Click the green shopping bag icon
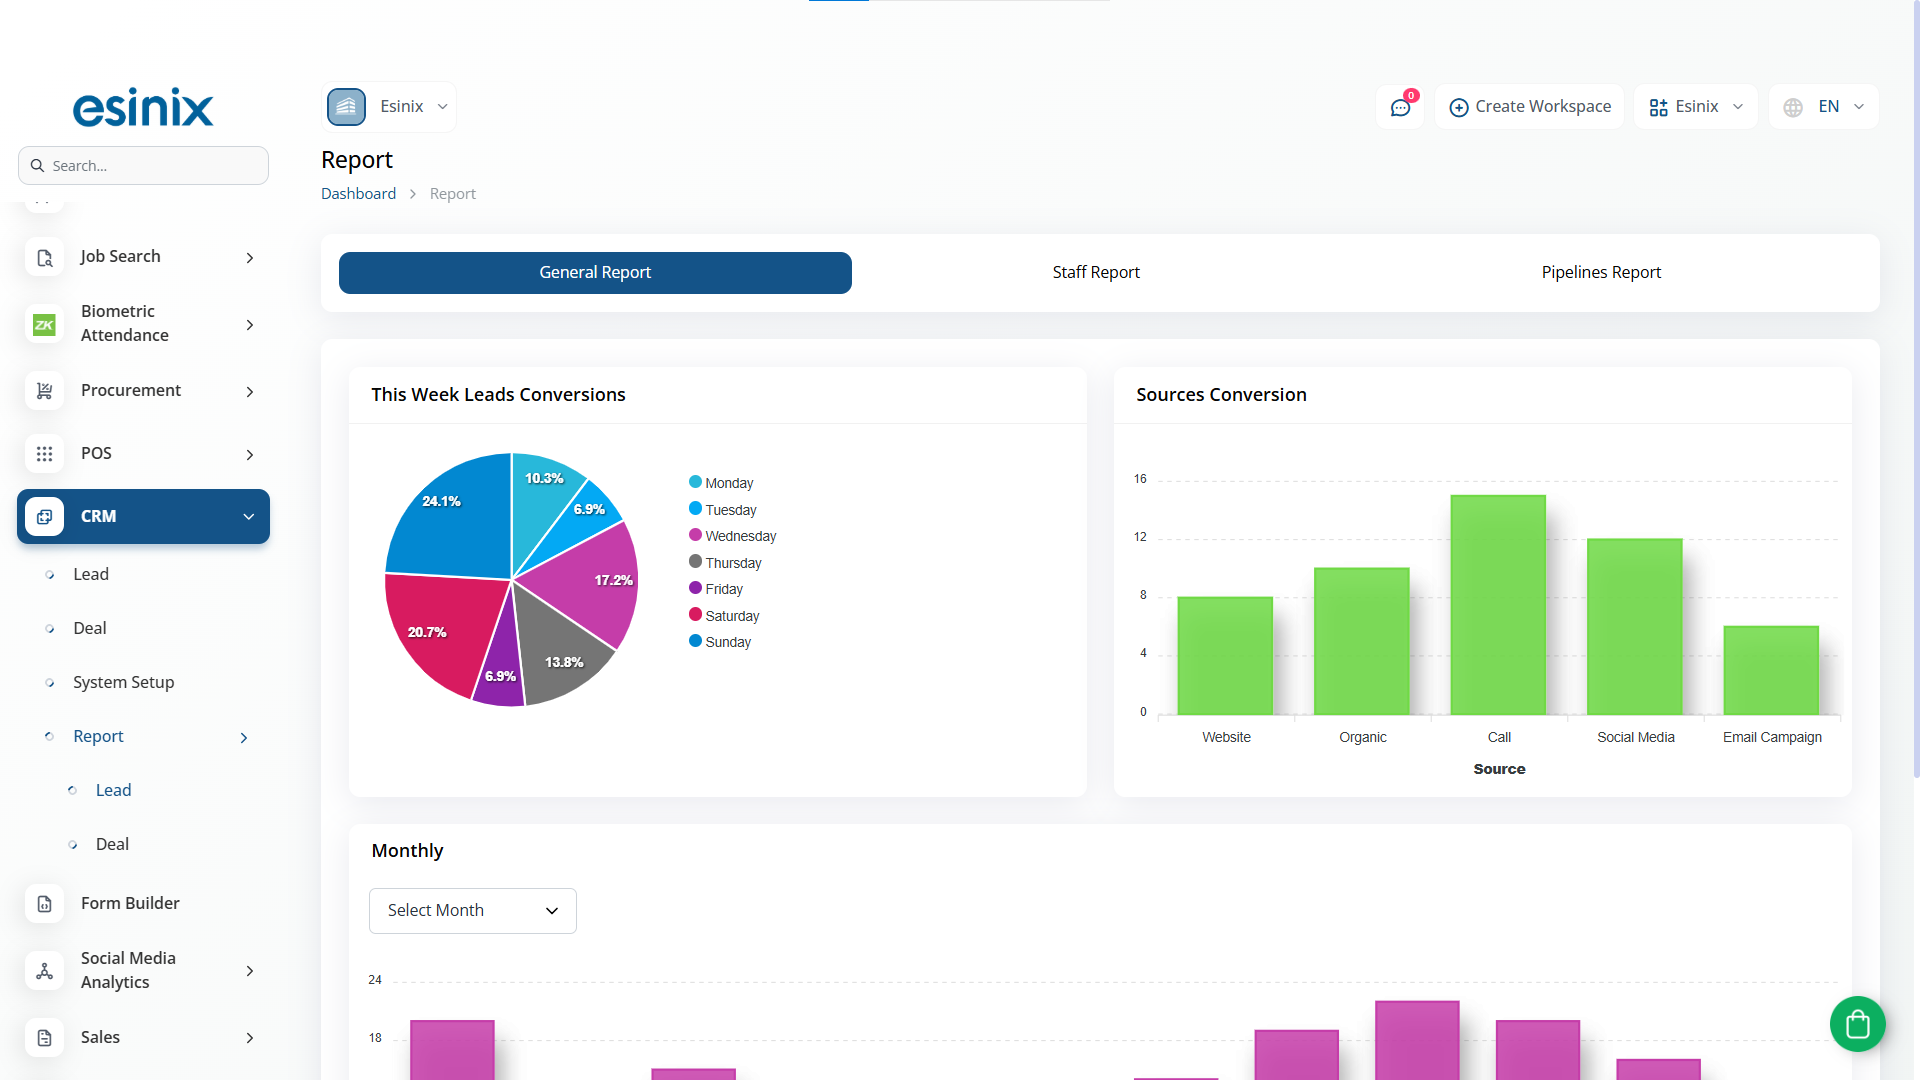This screenshot has width=1920, height=1080. pyautogui.click(x=1858, y=1024)
